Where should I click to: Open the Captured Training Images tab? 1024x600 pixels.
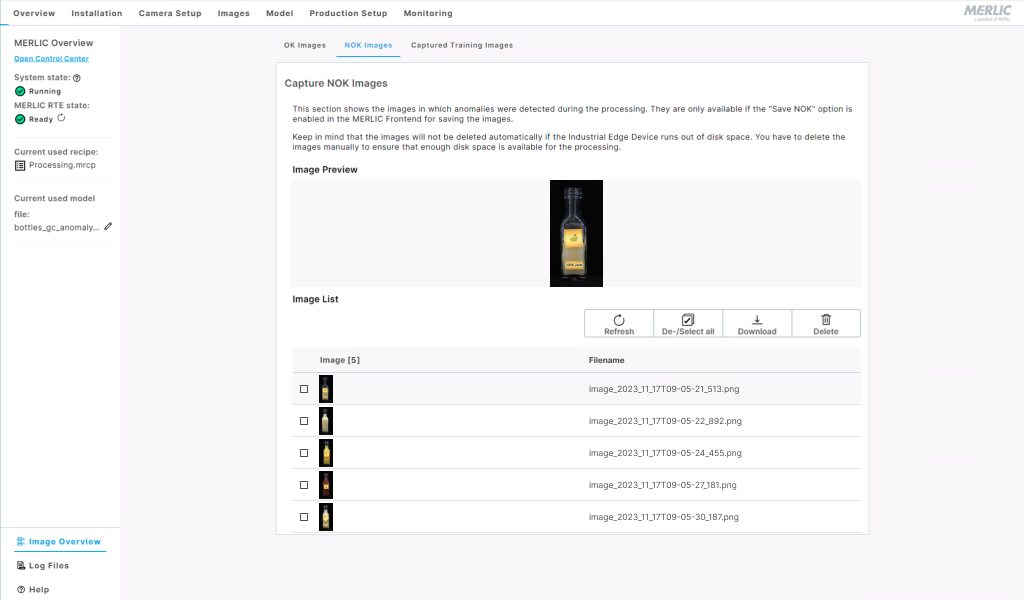coord(462,45)
